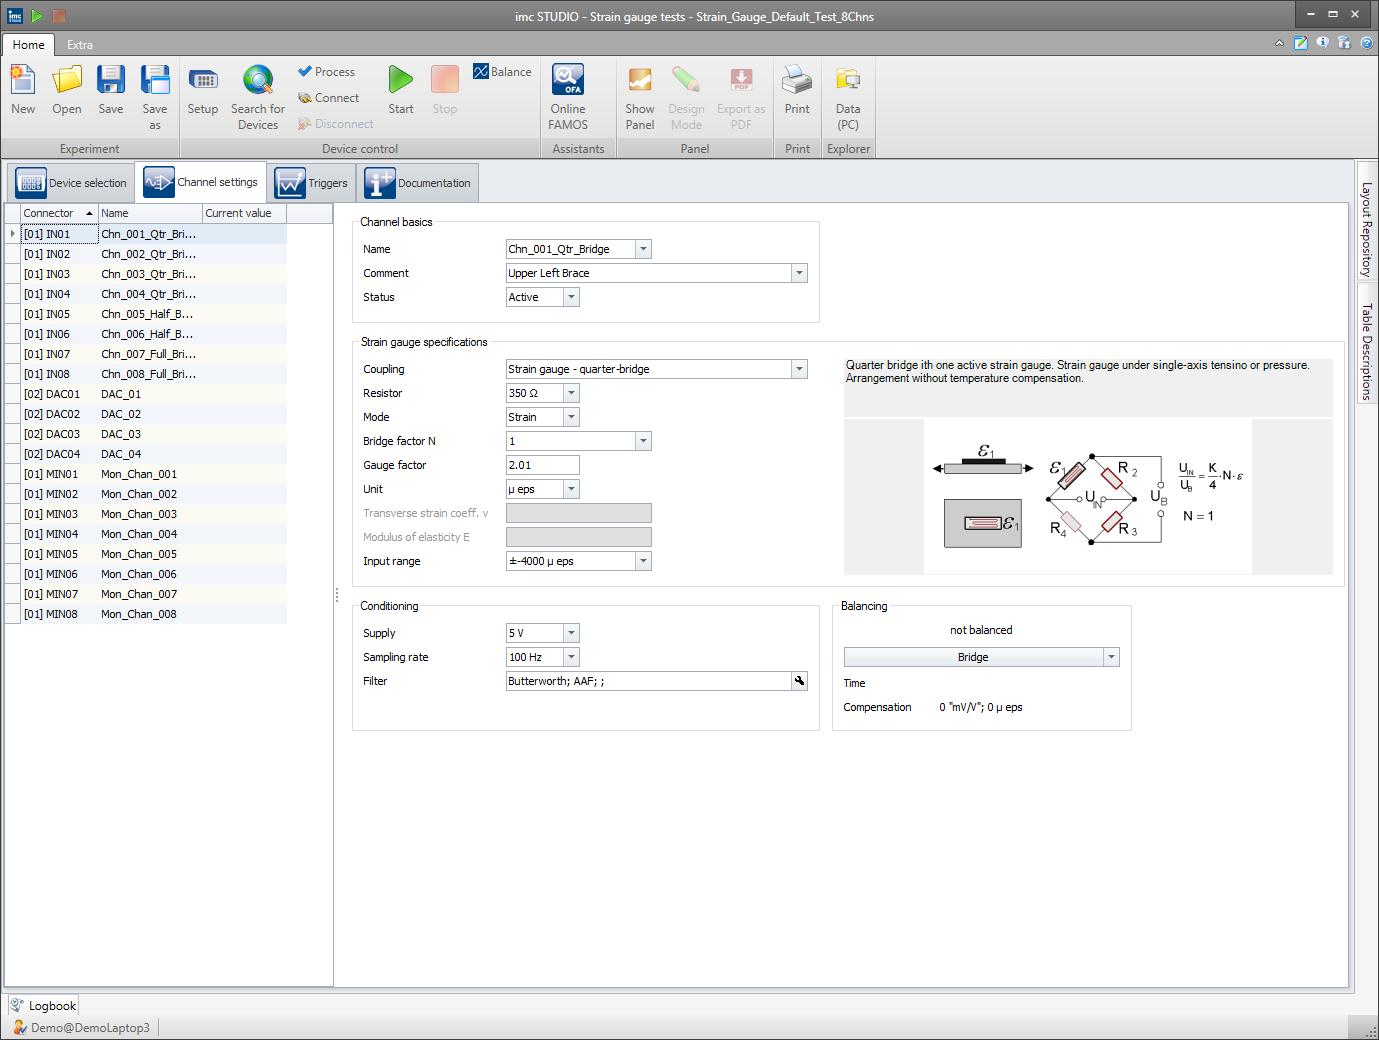1379x1040 pixels.
Task: Click the user settings icon beside help
Action: [x=1344, y=43]
